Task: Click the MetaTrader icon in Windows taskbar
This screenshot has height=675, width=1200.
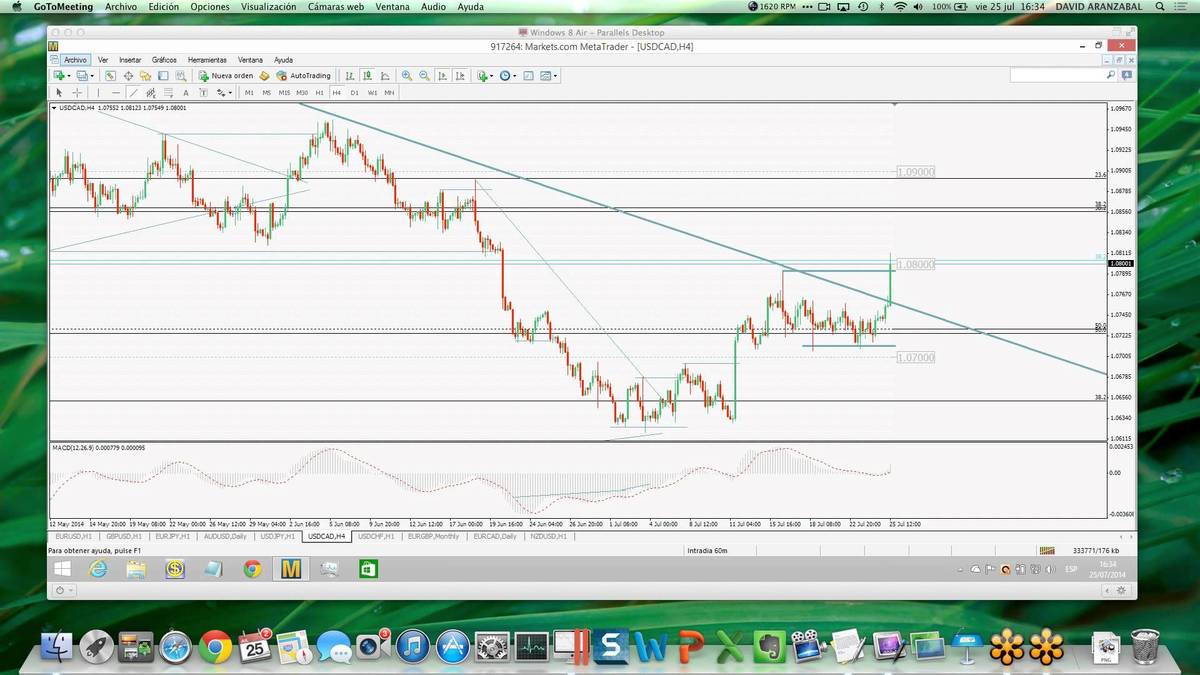Action: pos(291,569)
